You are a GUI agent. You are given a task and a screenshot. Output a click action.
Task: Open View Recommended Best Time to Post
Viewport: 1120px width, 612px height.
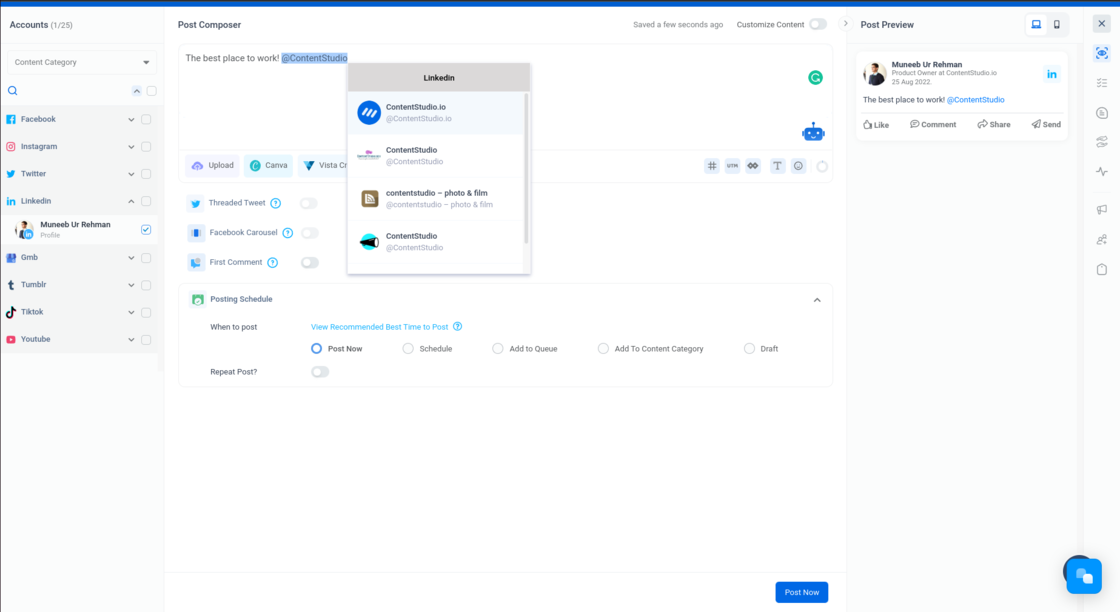pyautogui.click(x=379, y=327)
